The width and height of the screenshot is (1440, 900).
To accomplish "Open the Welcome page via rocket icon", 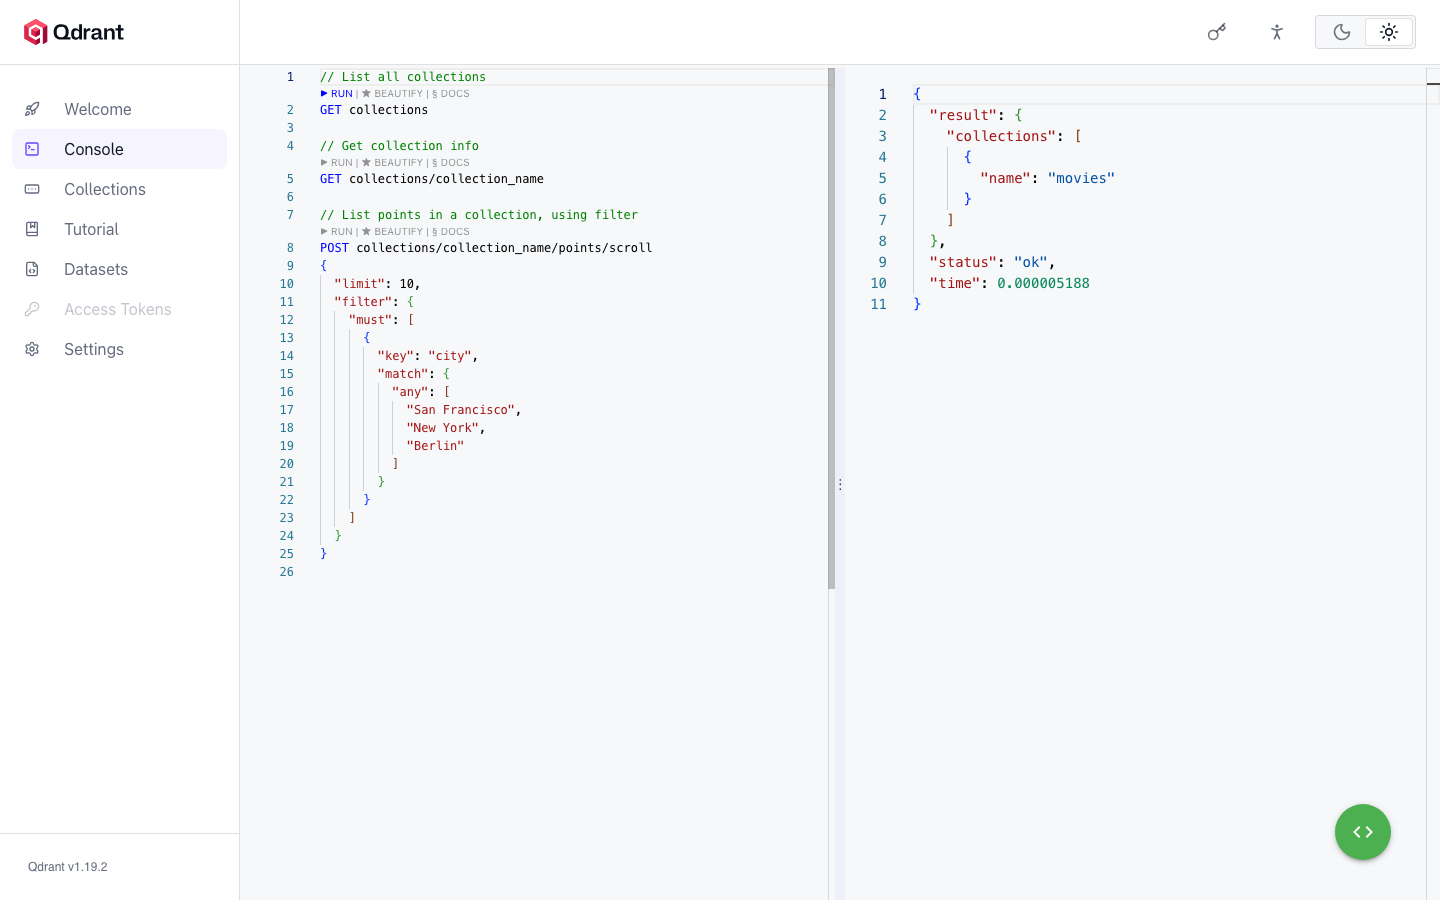I will coord(32,109).
